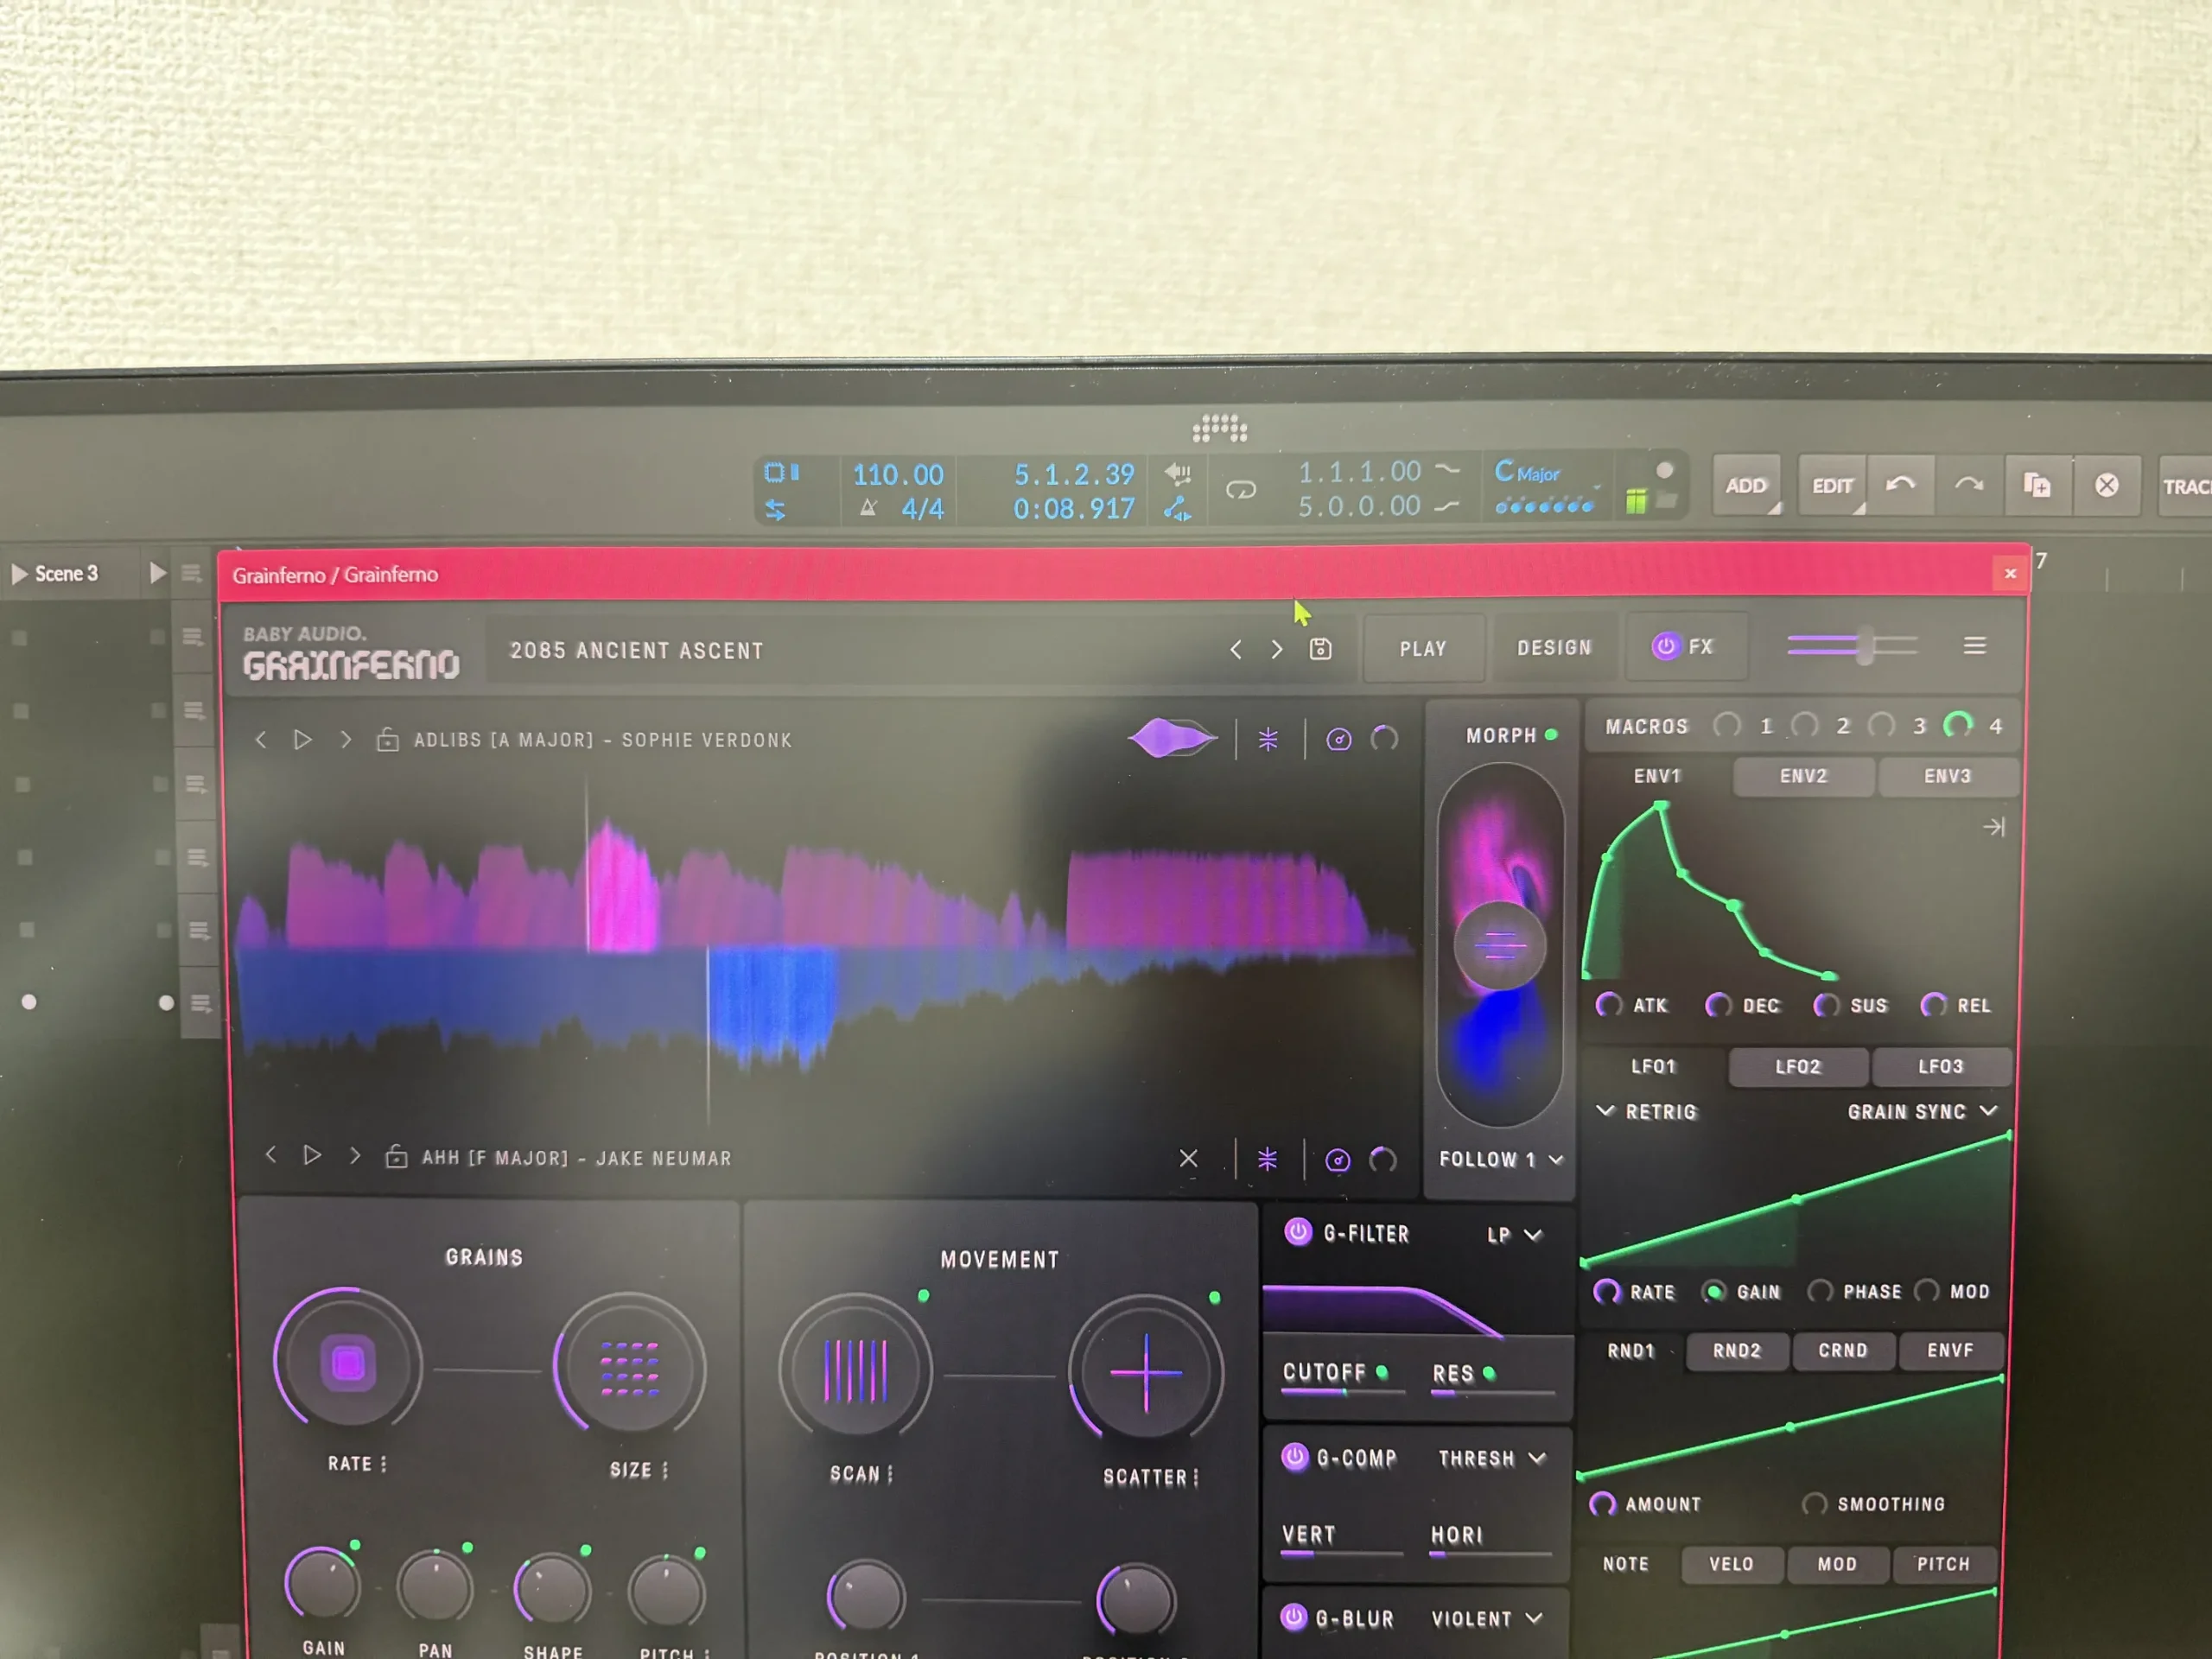Viewport: 2212px width, 1659px height.
Task: Open the hamburger menu in Grainferno
Action: [x=1974, y=646]
